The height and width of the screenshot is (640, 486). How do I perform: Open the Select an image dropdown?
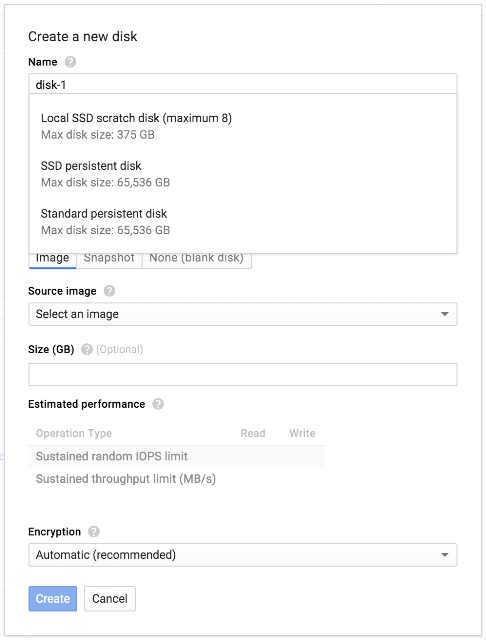243,314
